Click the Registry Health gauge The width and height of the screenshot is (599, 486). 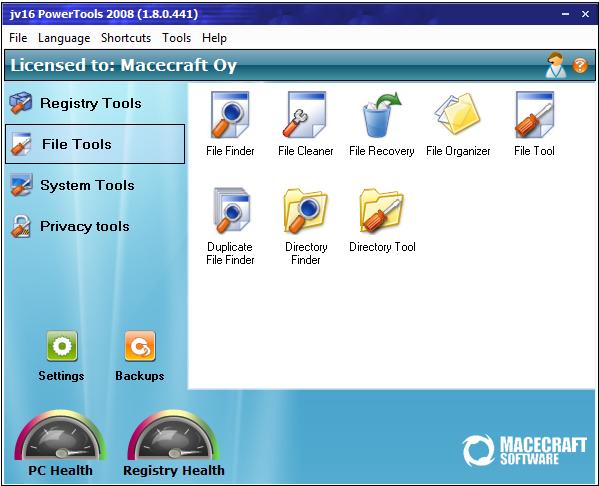click(173, 436)
